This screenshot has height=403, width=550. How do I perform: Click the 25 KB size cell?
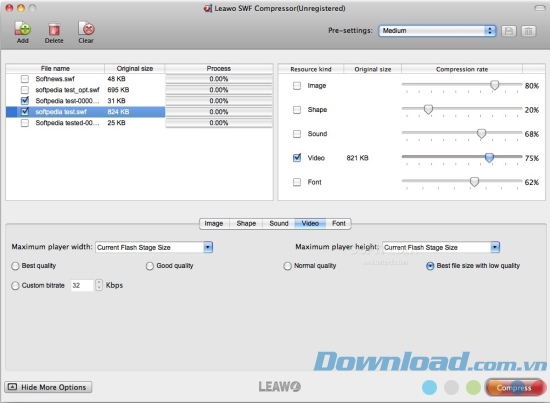click(116, 123)
